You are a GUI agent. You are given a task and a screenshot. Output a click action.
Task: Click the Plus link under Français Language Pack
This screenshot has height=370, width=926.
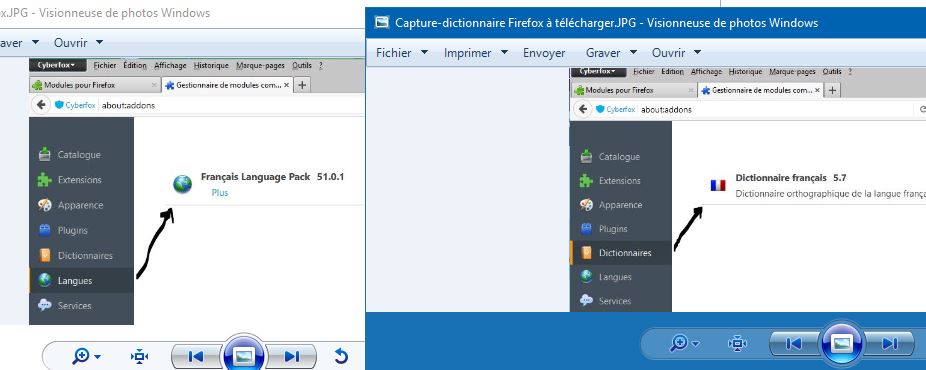(220, 193)
